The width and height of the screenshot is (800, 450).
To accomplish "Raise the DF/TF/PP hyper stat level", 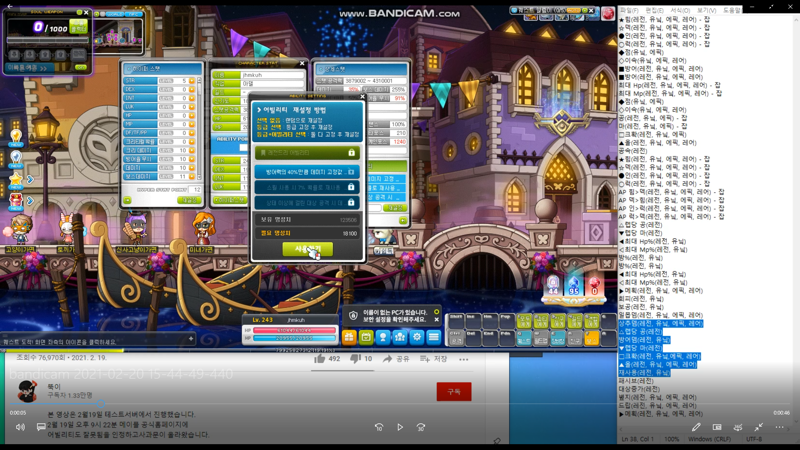I will (x=192, y=133).
